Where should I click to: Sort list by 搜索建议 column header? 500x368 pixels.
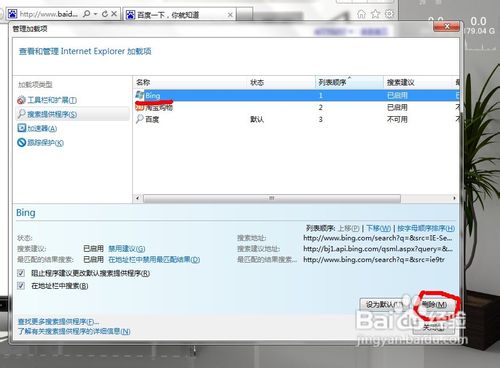coord(419,82)
